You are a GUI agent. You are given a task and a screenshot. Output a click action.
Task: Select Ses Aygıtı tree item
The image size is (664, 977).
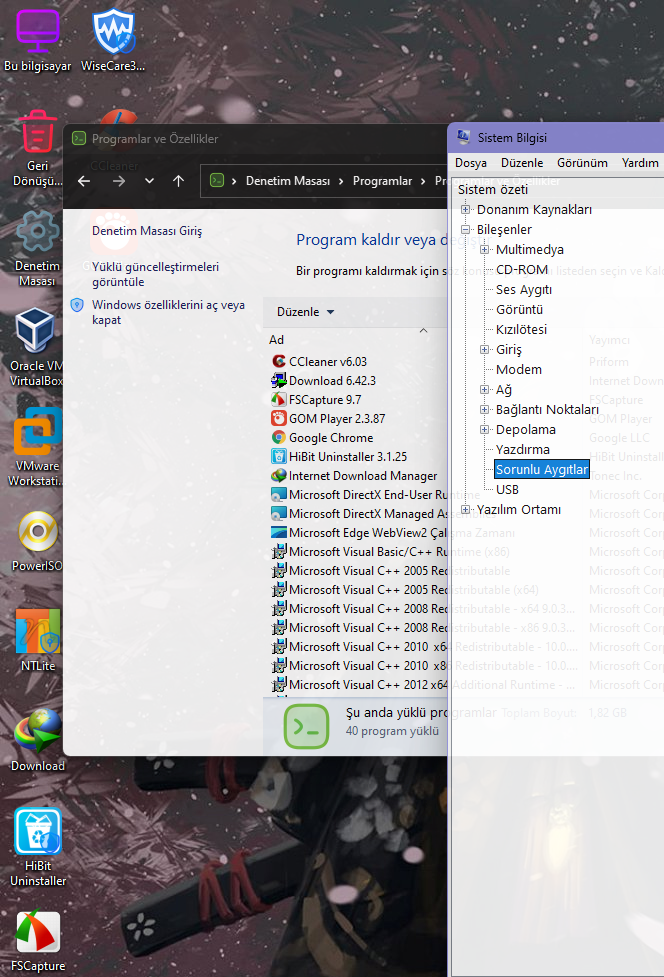(524, 290)
